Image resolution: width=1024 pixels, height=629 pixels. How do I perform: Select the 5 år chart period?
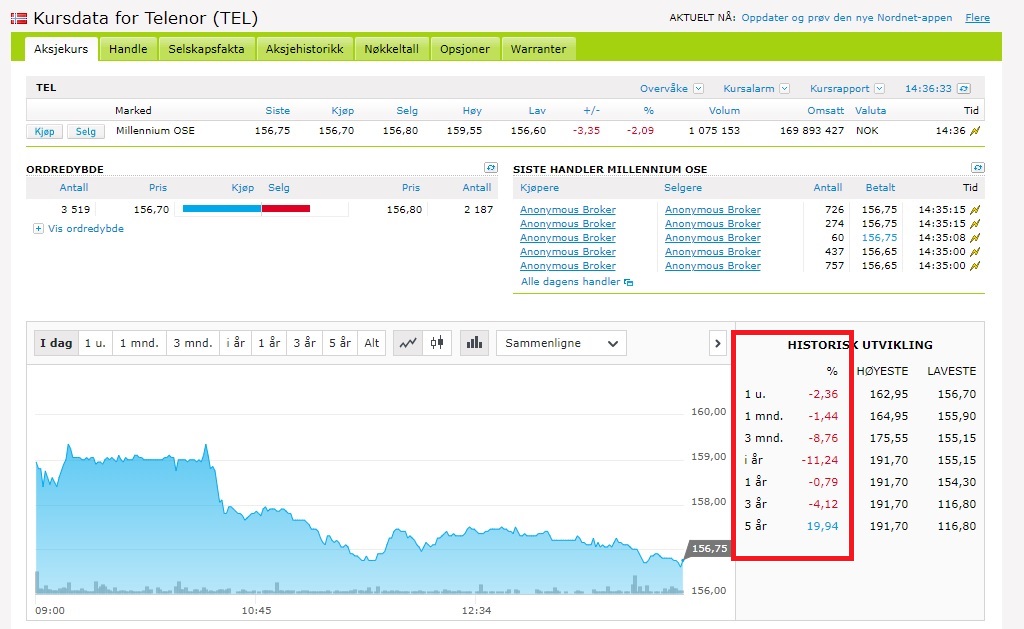[340, 343]
